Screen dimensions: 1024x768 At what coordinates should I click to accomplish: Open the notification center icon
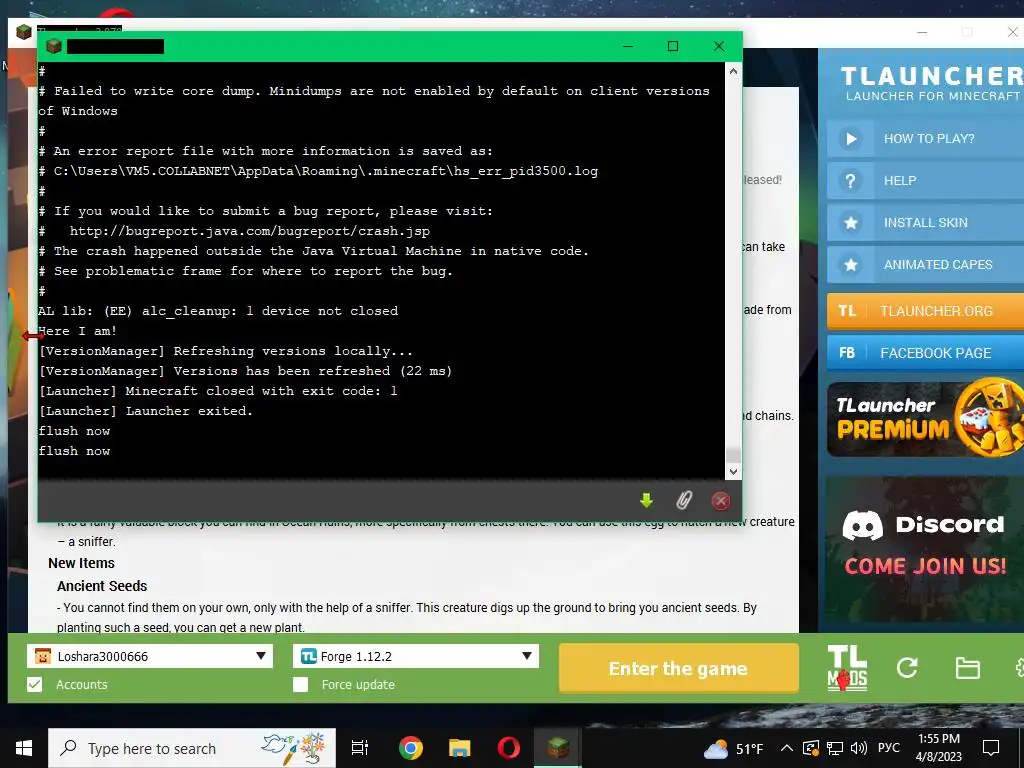pos(991,748)
